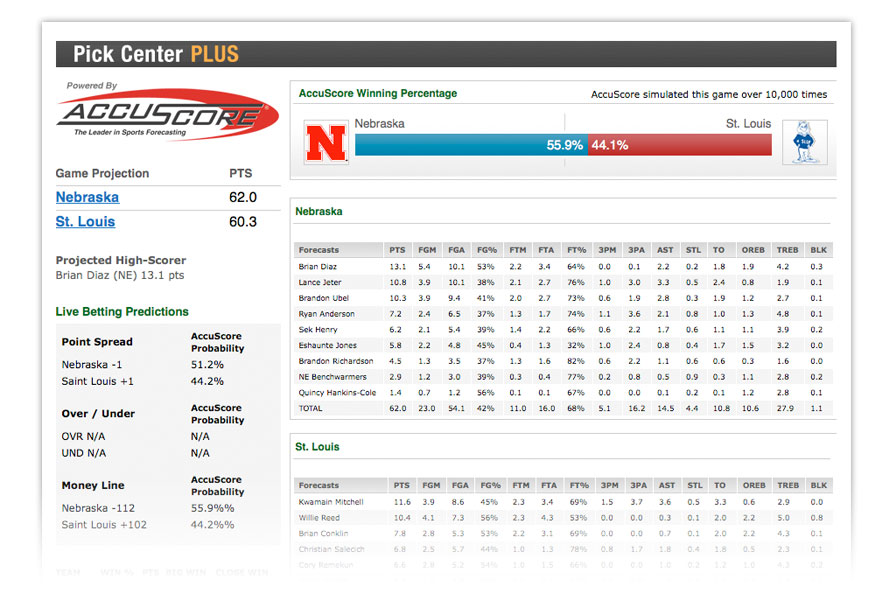Select the Lance Jeter row name

(x=320, y=282)
